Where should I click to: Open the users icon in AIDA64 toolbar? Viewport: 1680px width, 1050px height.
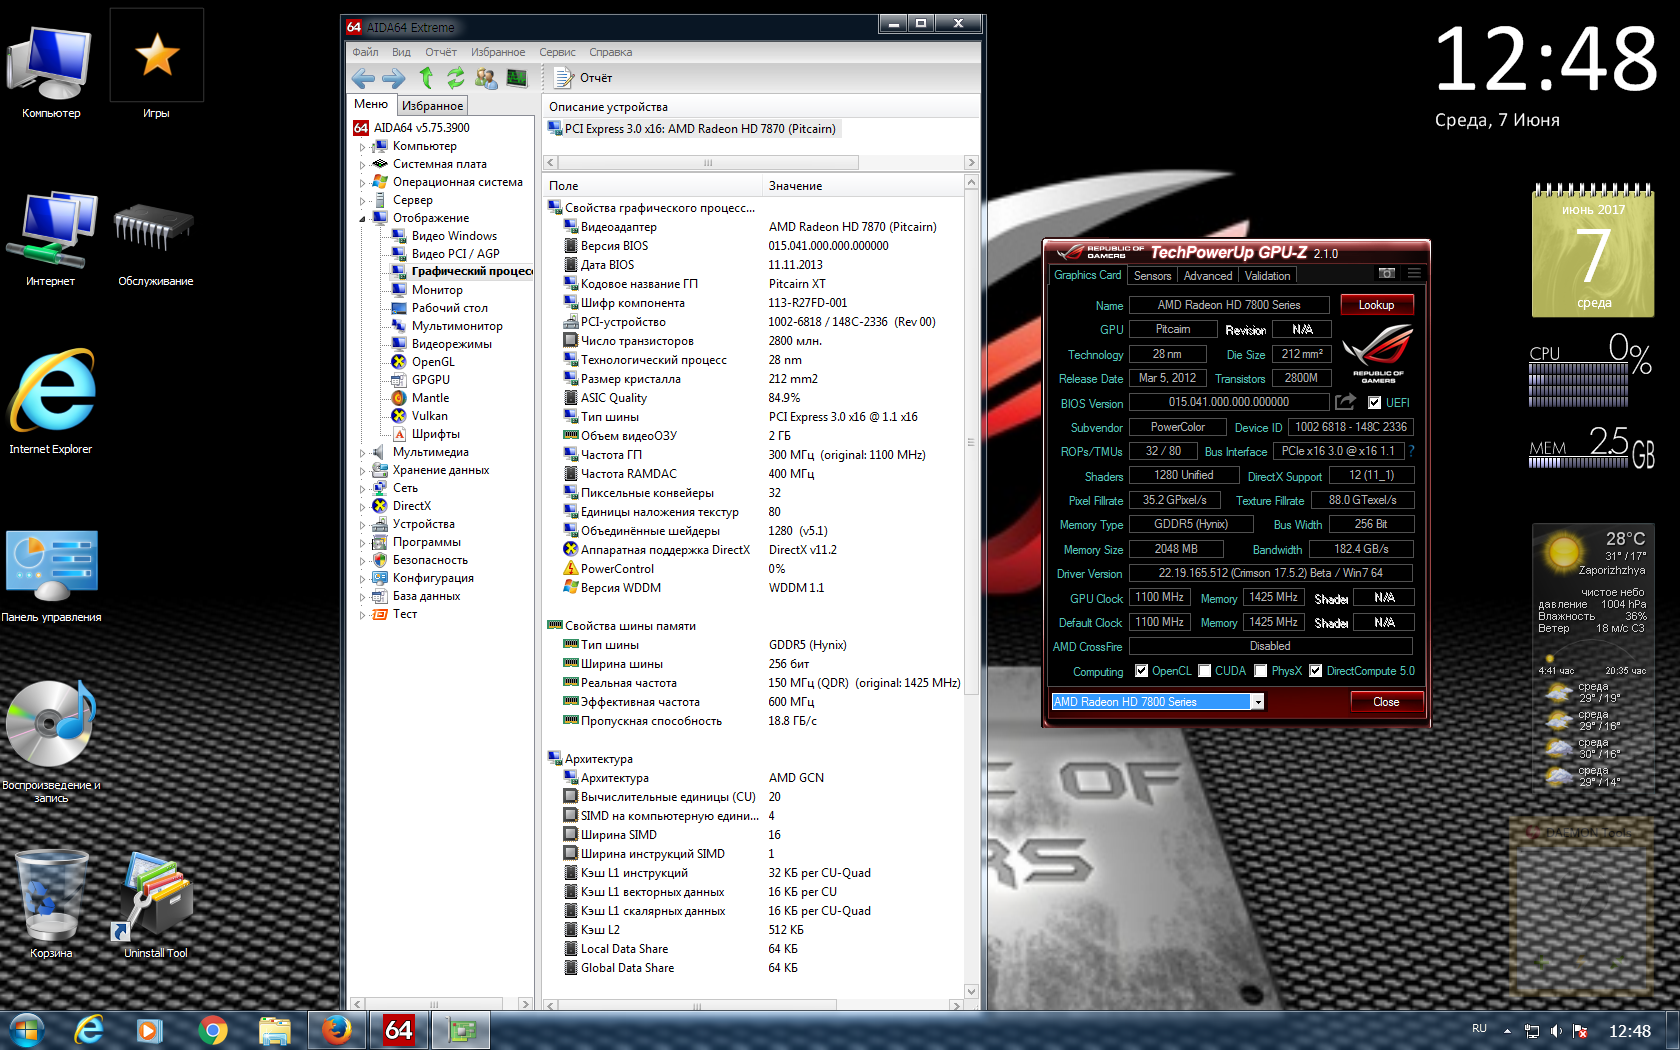pyautogui.click(x=486, y=78)
